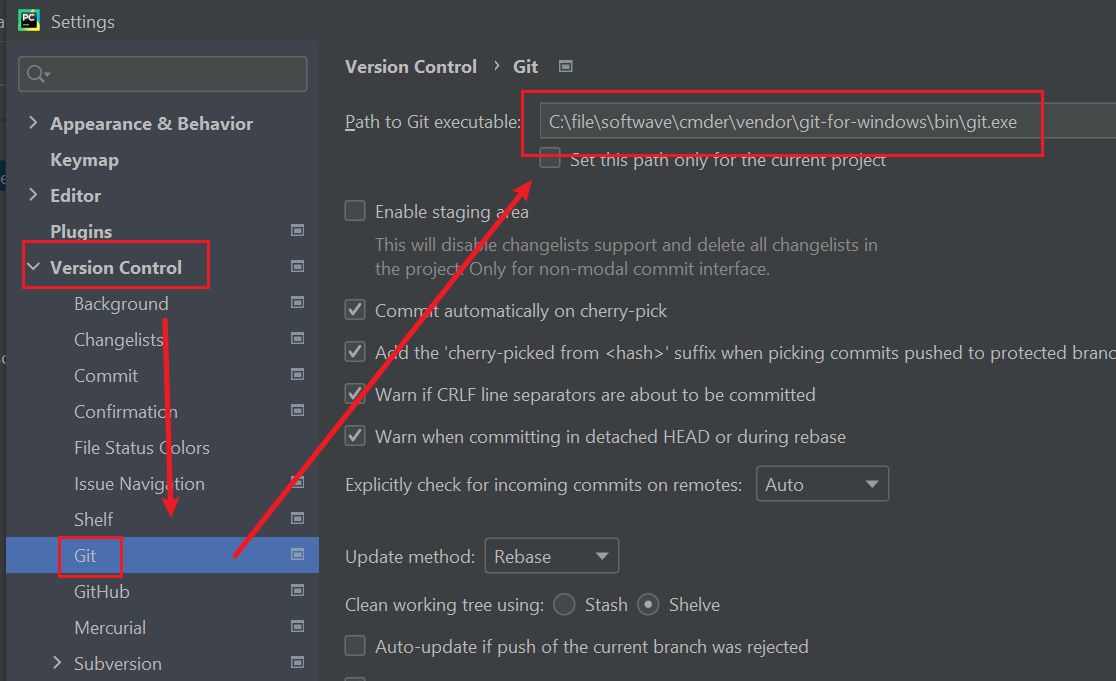Click the project-level icon on the Confirmation row
This screenshot has height=681, width=1116.
tap(298, 410)
